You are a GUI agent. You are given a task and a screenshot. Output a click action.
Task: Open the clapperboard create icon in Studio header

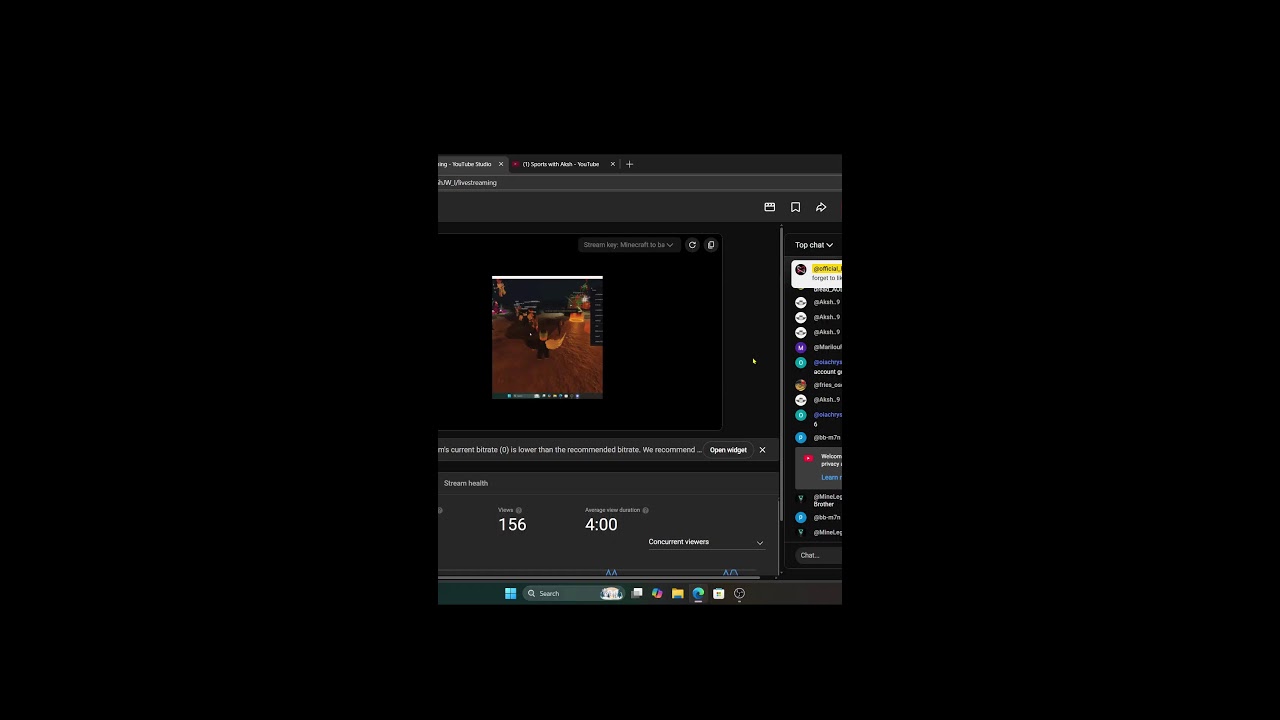770,207
